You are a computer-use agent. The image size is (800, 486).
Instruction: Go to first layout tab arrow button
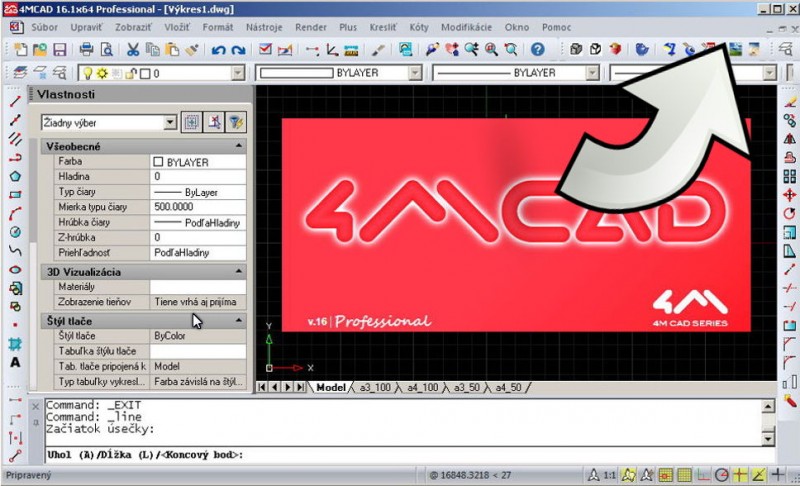pyautogui.click(x=262, y=388)
